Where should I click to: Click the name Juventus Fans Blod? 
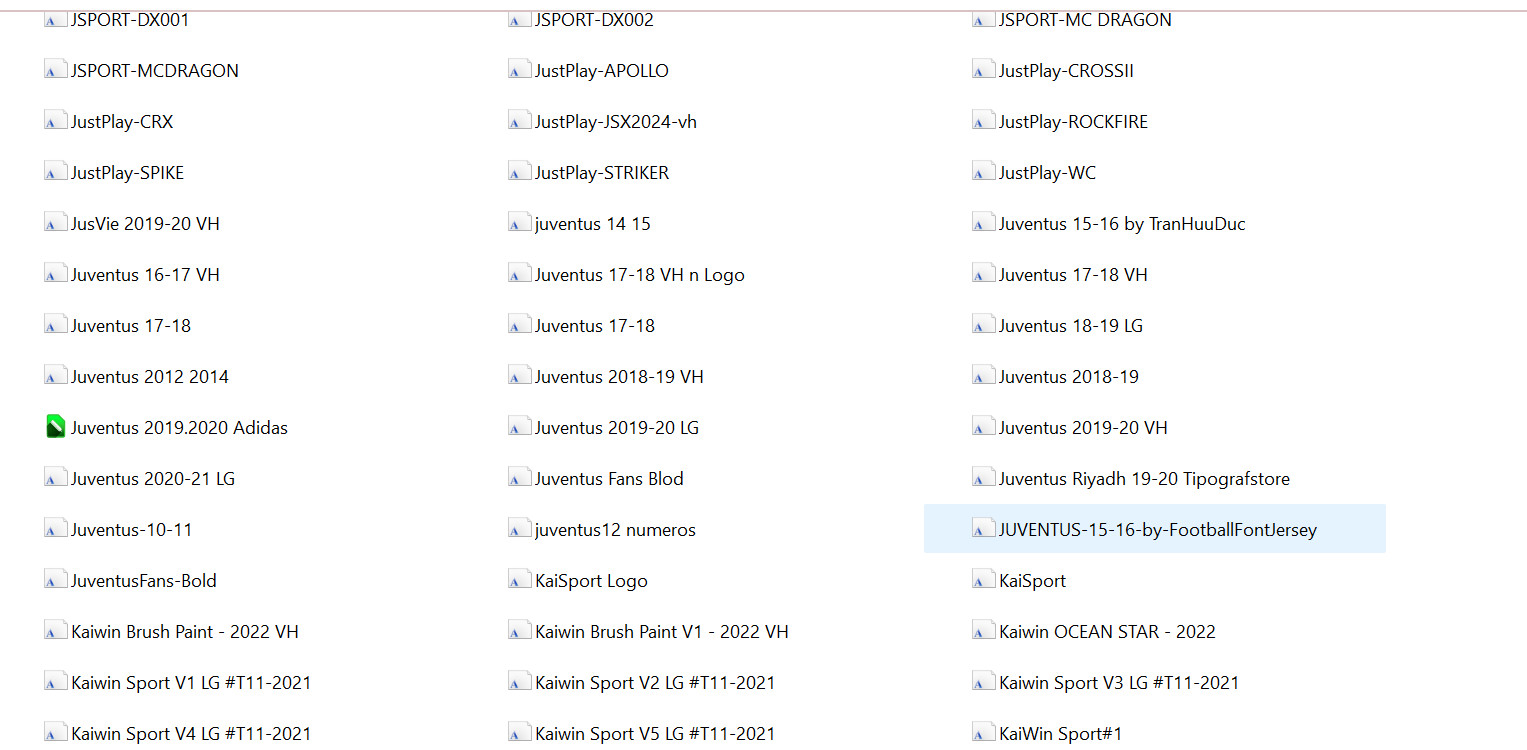tap(609, 479)
